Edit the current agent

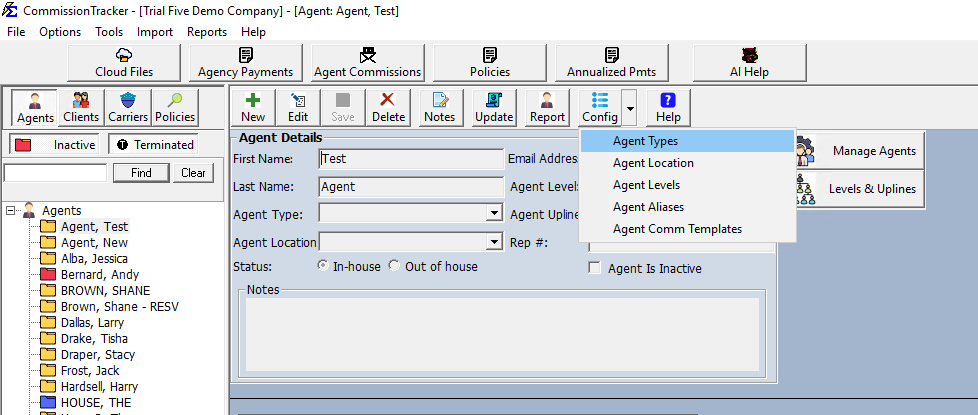pyautogui.click(x=298, y=107)
